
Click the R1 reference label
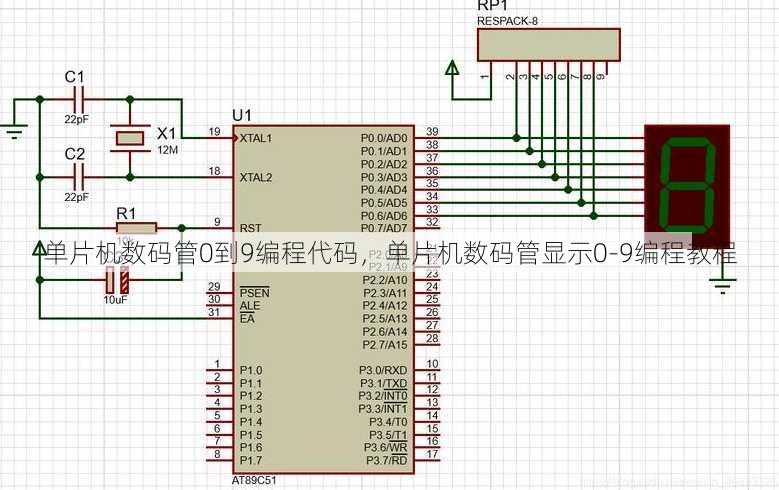[126, 214]
